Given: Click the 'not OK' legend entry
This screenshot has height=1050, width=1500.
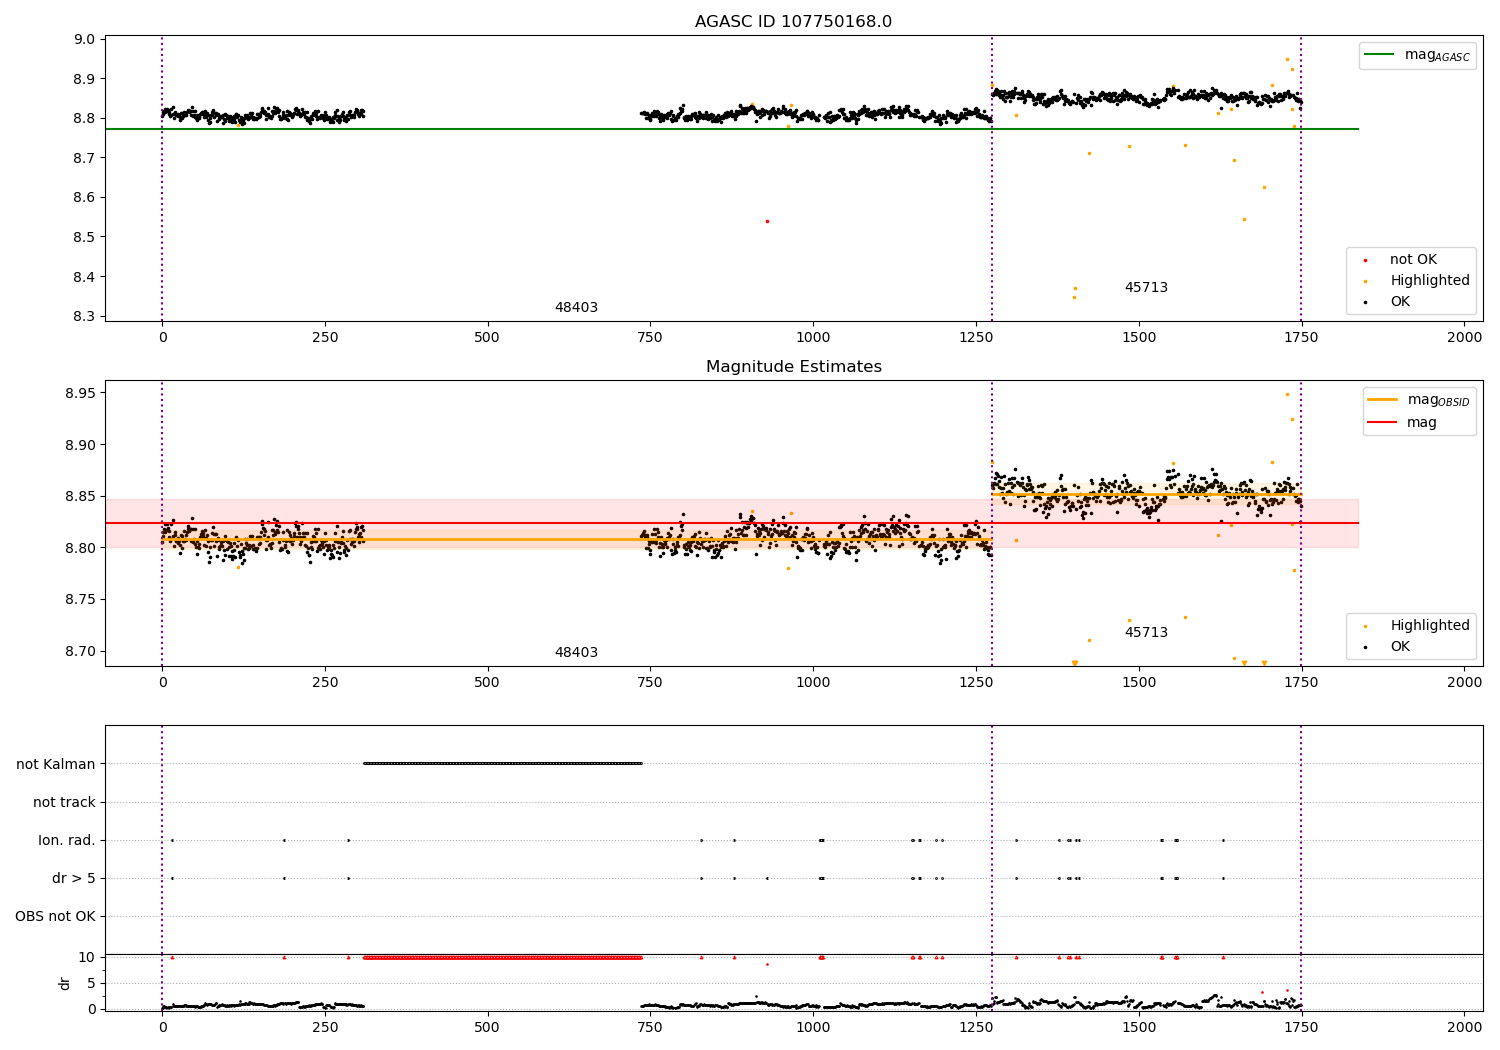Looking at the screenshot, I should point(1413,260).
